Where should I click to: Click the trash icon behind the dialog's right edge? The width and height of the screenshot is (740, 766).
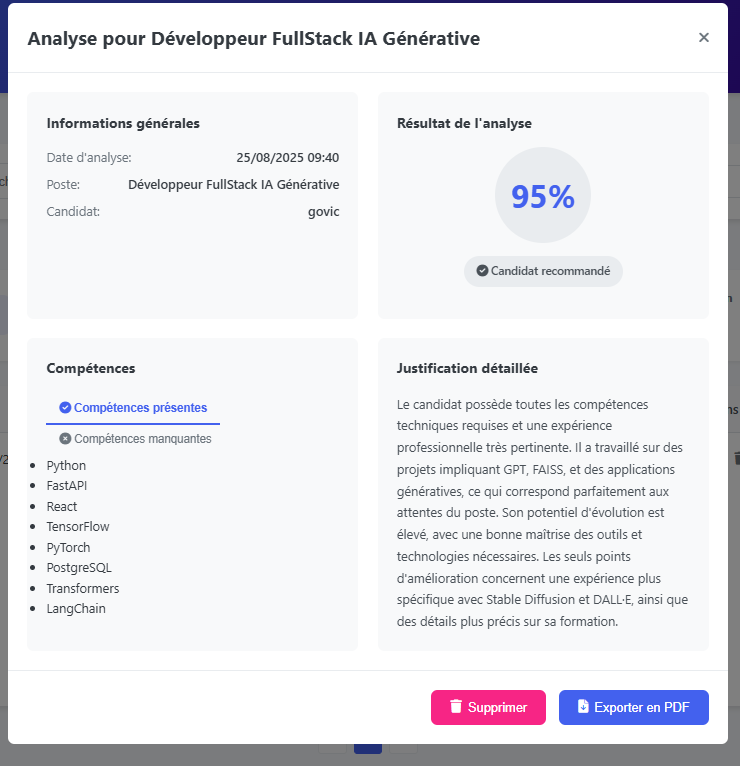tap(737, 458)
